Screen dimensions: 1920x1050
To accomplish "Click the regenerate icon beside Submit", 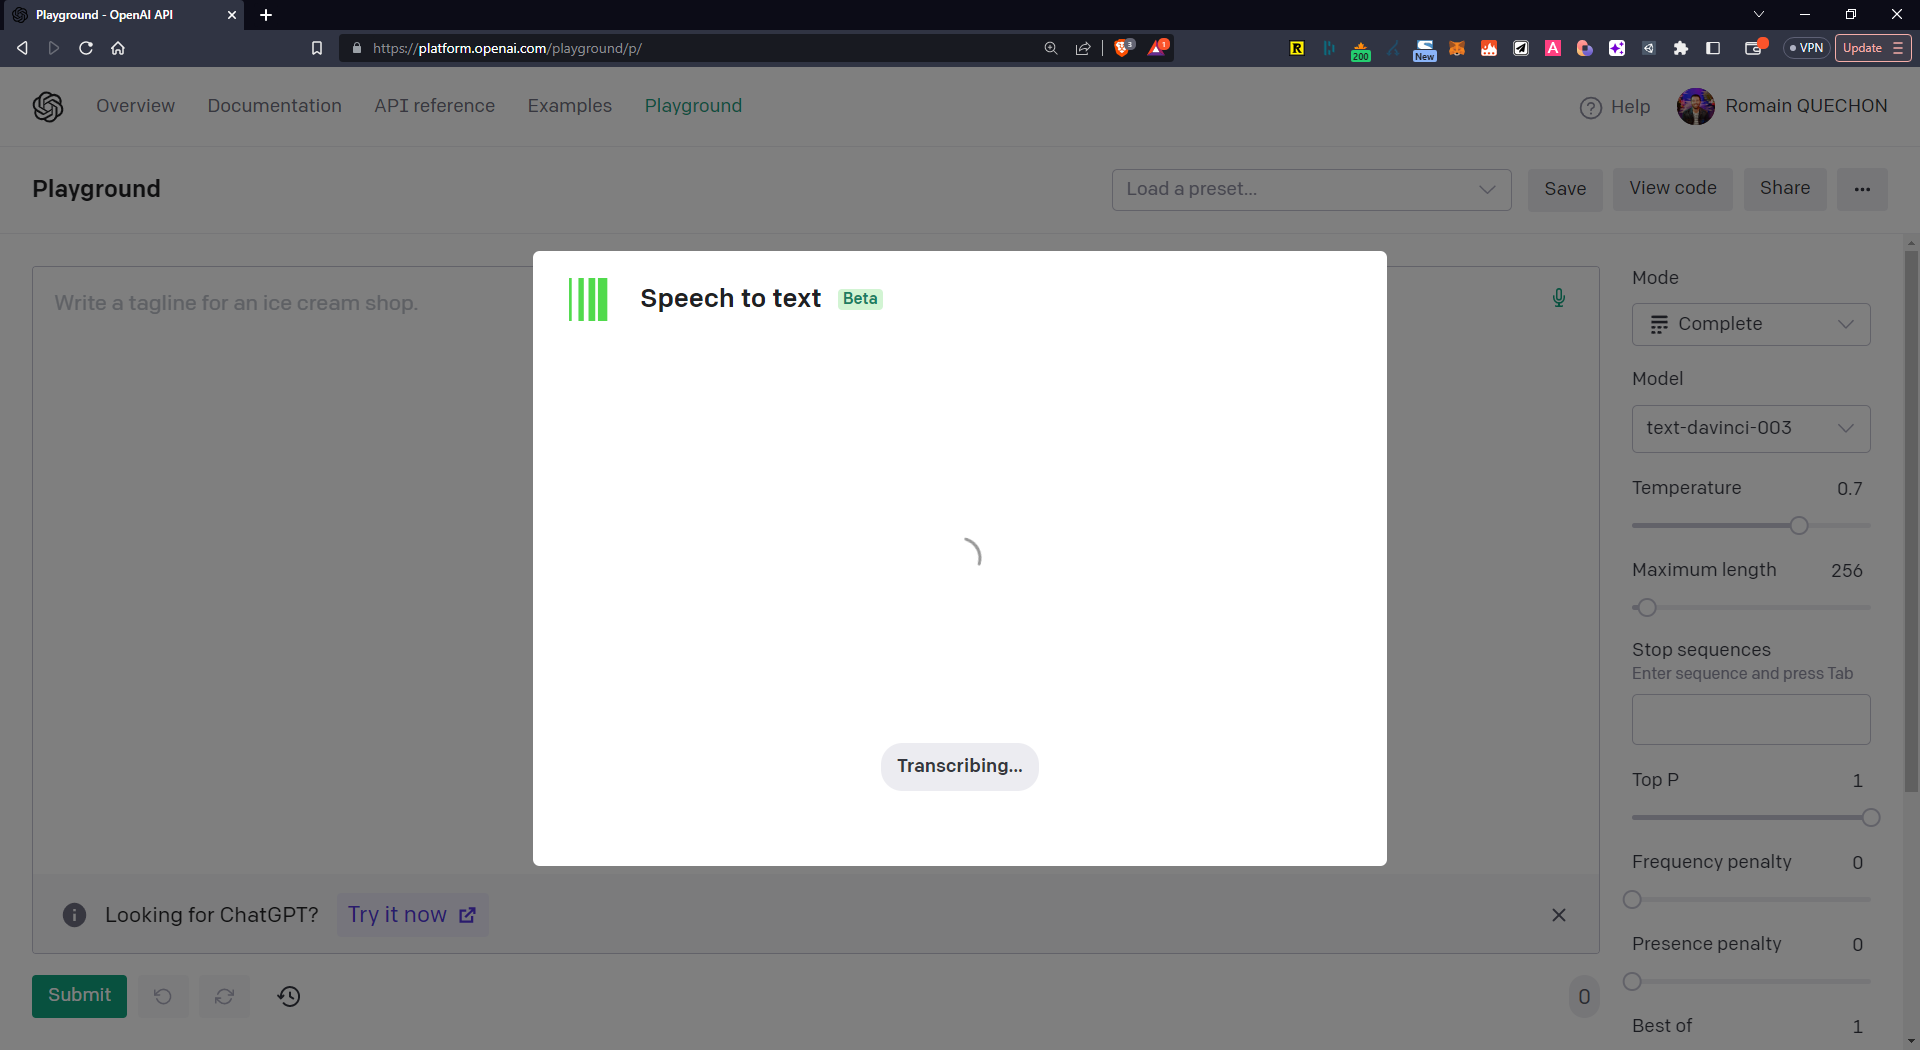I will coord(225,996).
